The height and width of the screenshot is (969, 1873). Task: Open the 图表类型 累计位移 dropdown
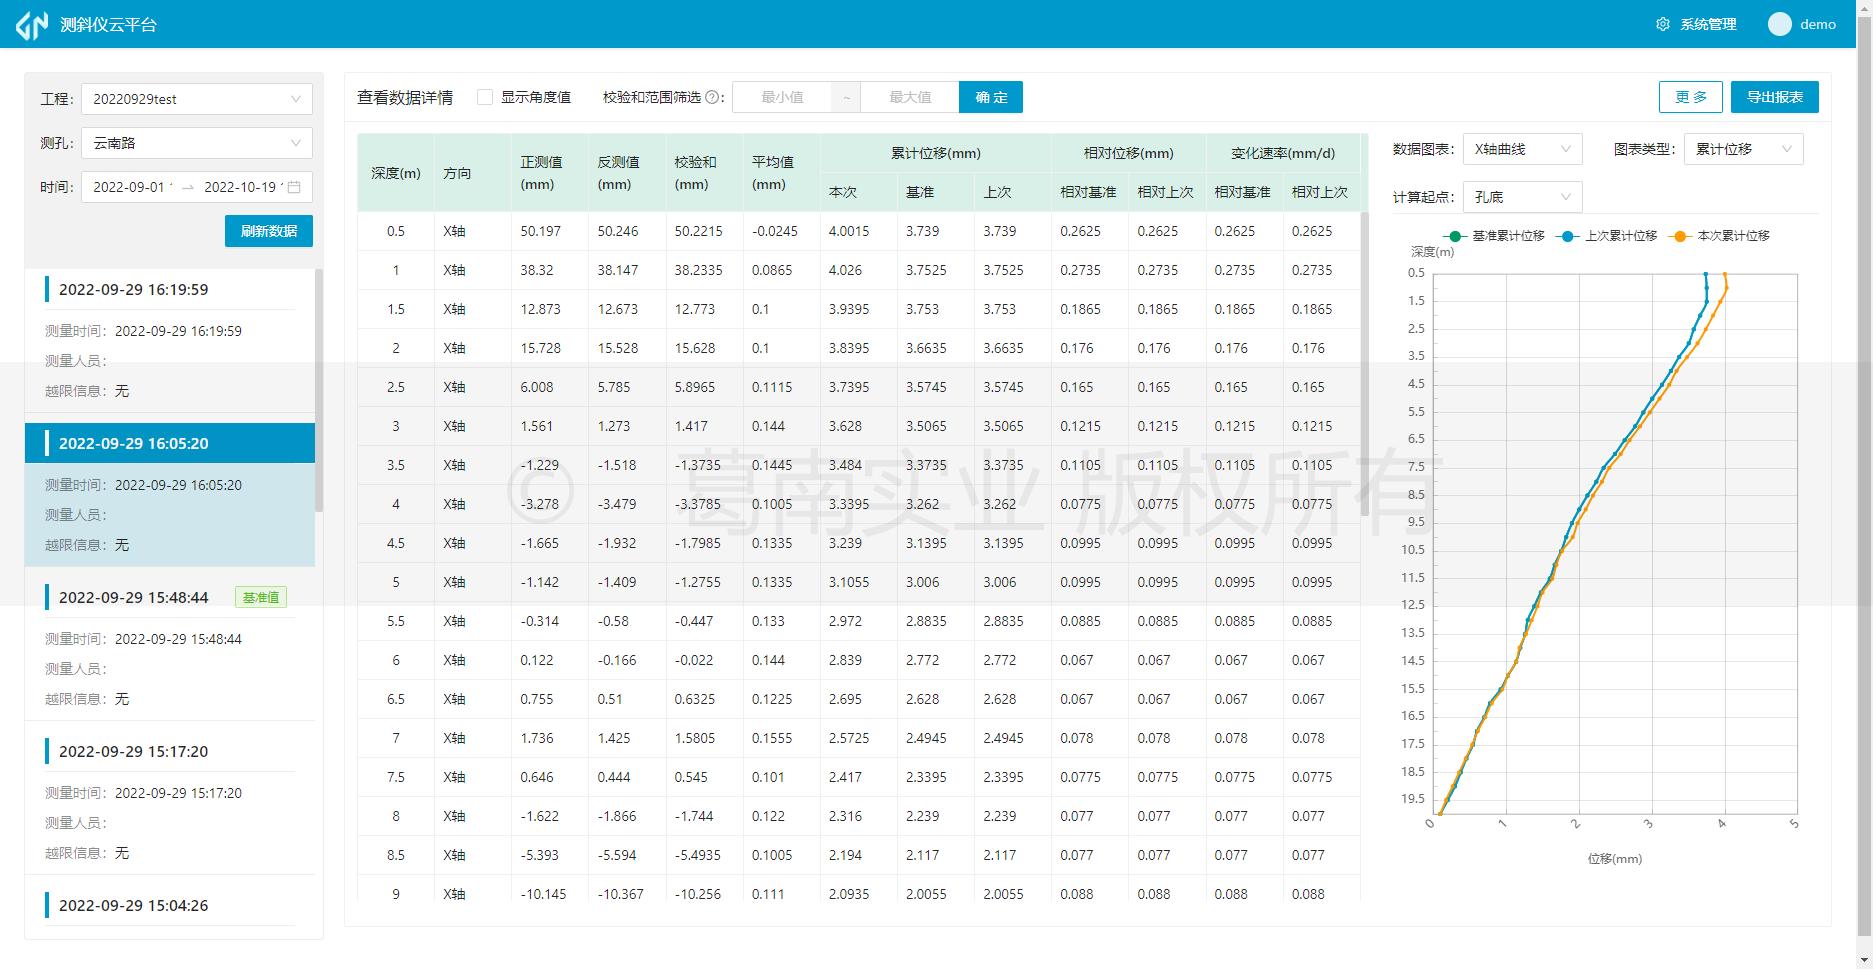1744,149
